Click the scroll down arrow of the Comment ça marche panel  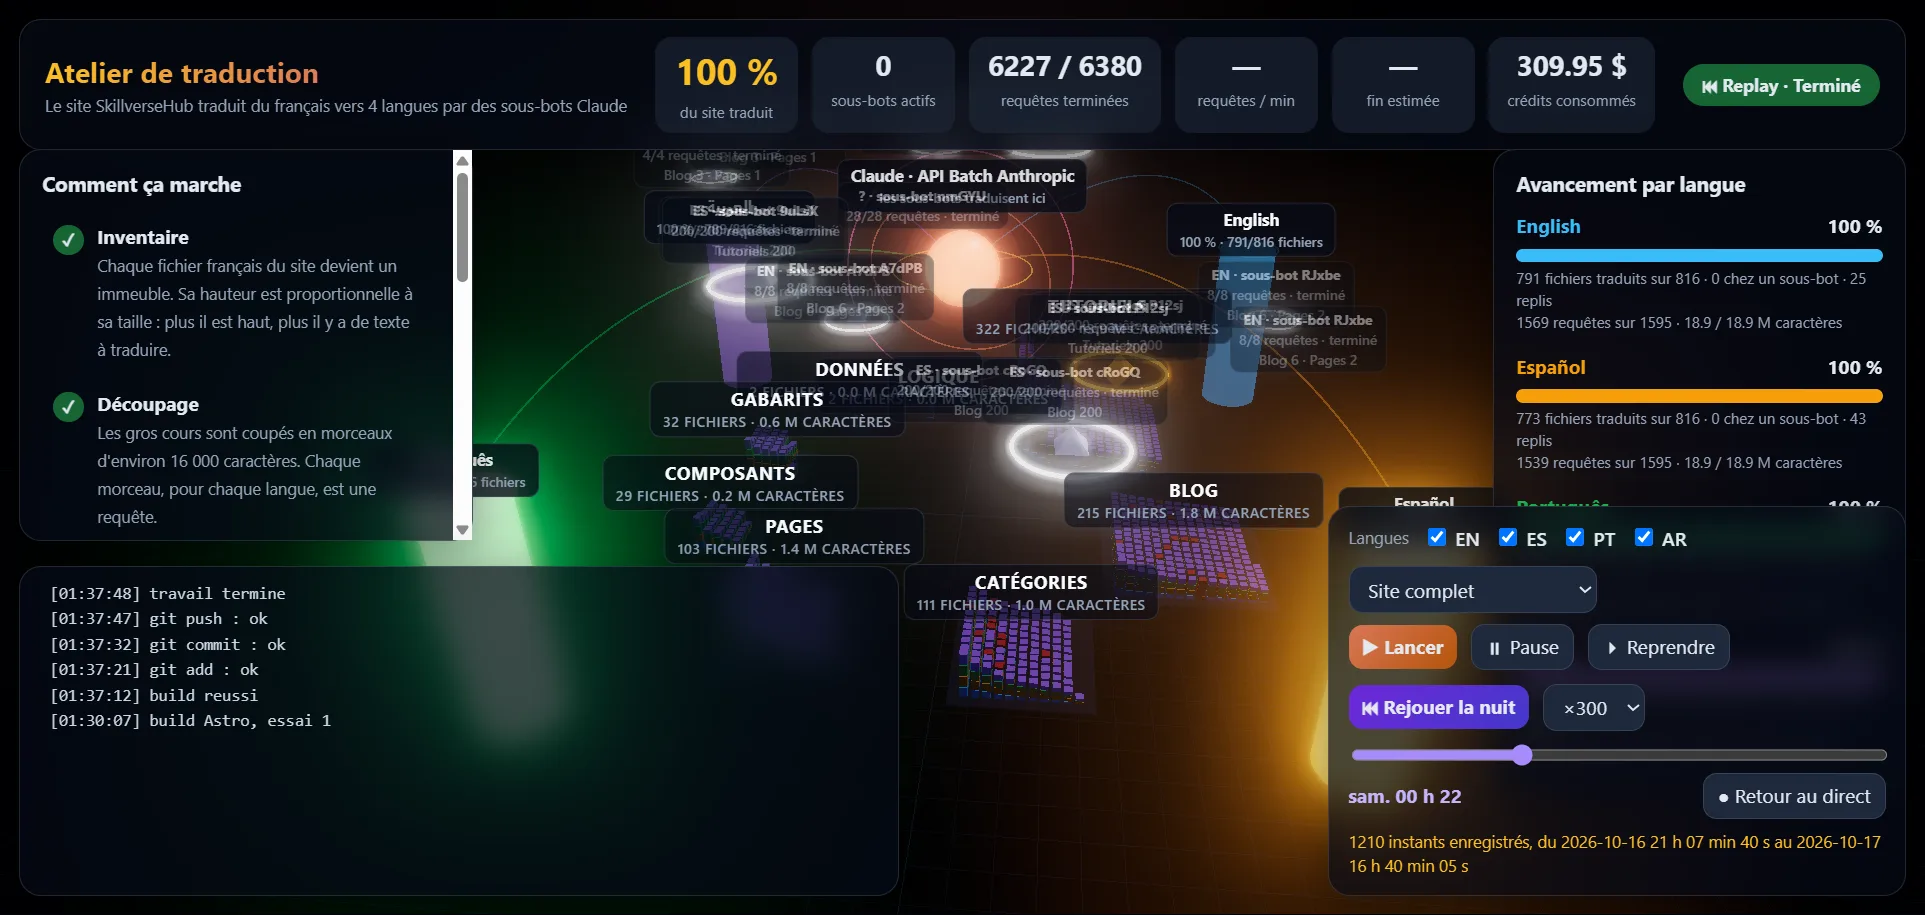coord(462,530)
